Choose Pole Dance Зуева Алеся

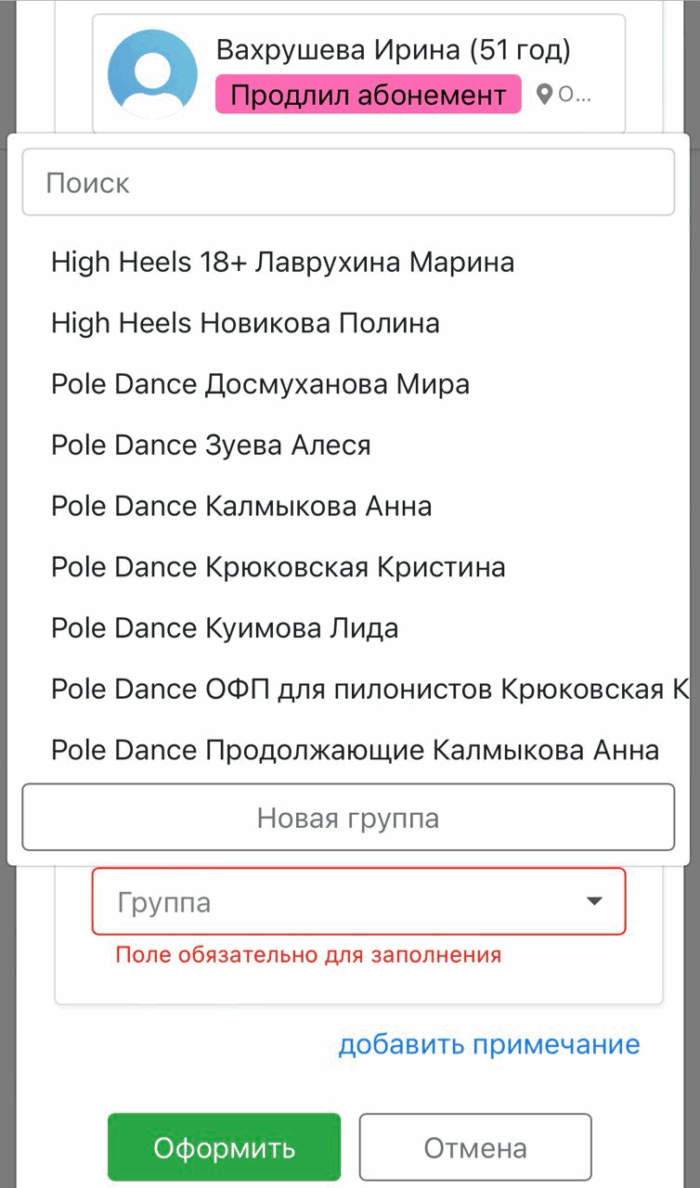pos(211,446)
